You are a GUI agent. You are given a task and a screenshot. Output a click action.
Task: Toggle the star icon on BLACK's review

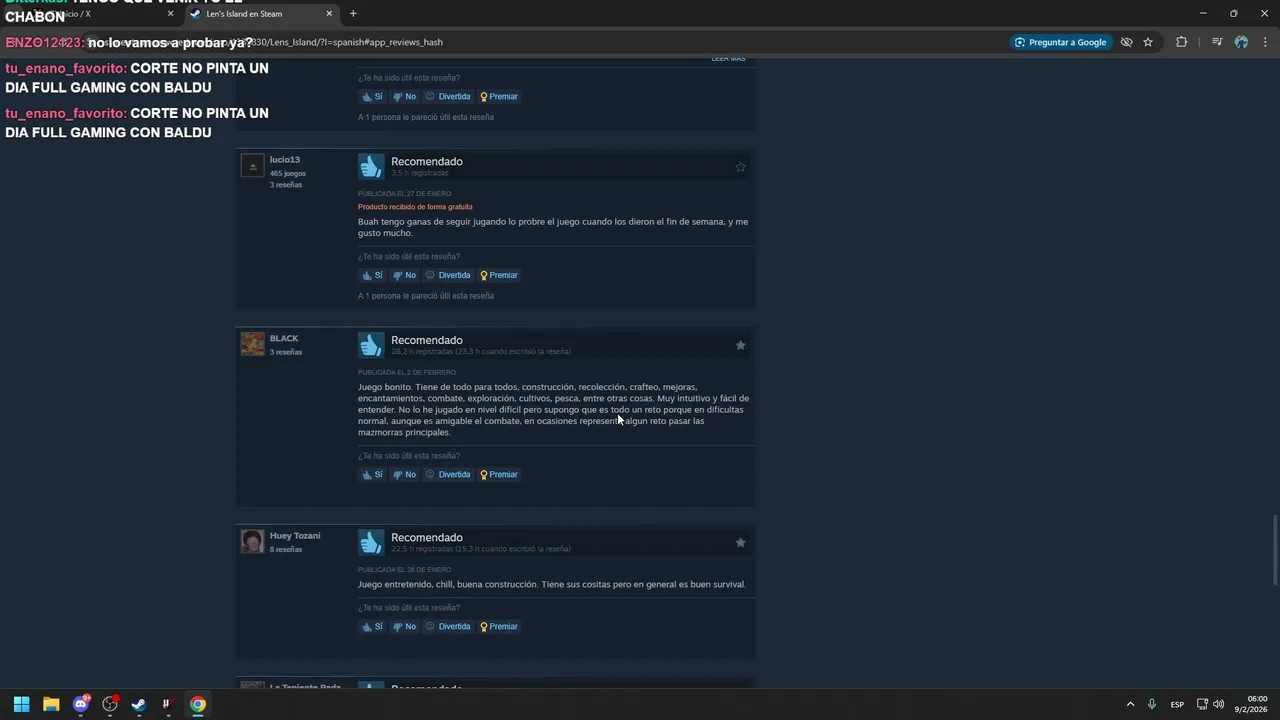click(x=740, y=345)
